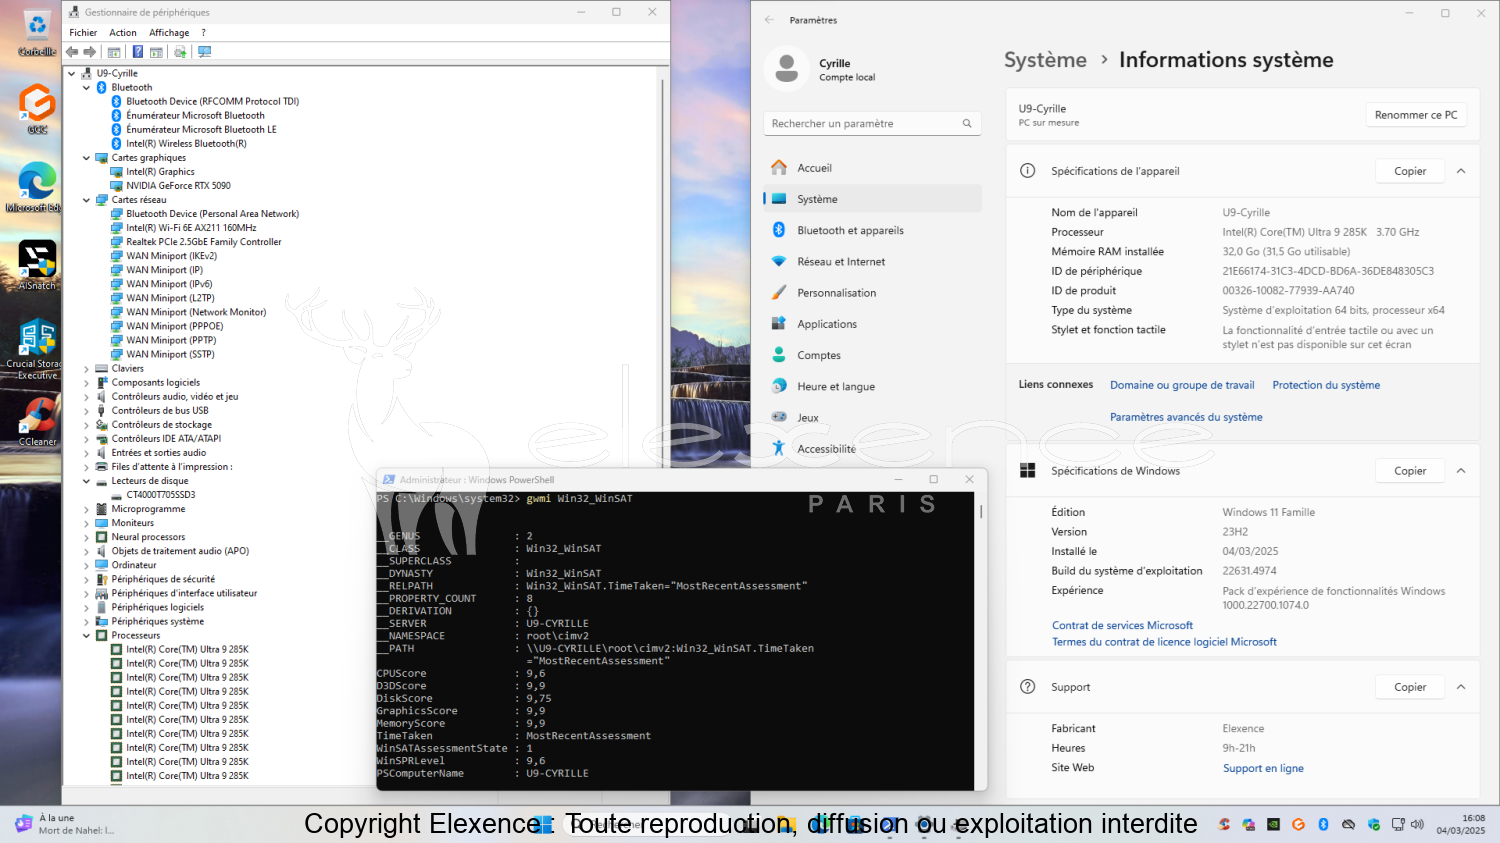
Task: Select Realtek PCIe 2.5GbE Family Controller
Action: pos(204,242)
